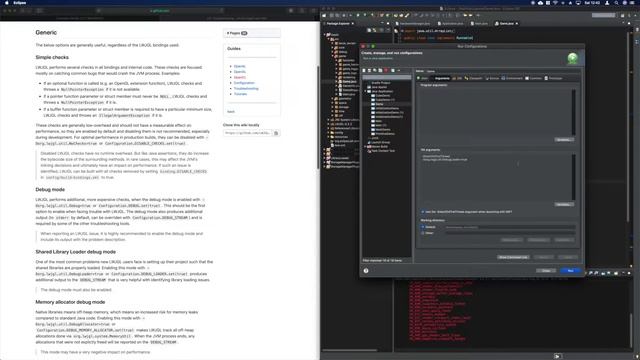Switch to the Main tab

(422, 78)
